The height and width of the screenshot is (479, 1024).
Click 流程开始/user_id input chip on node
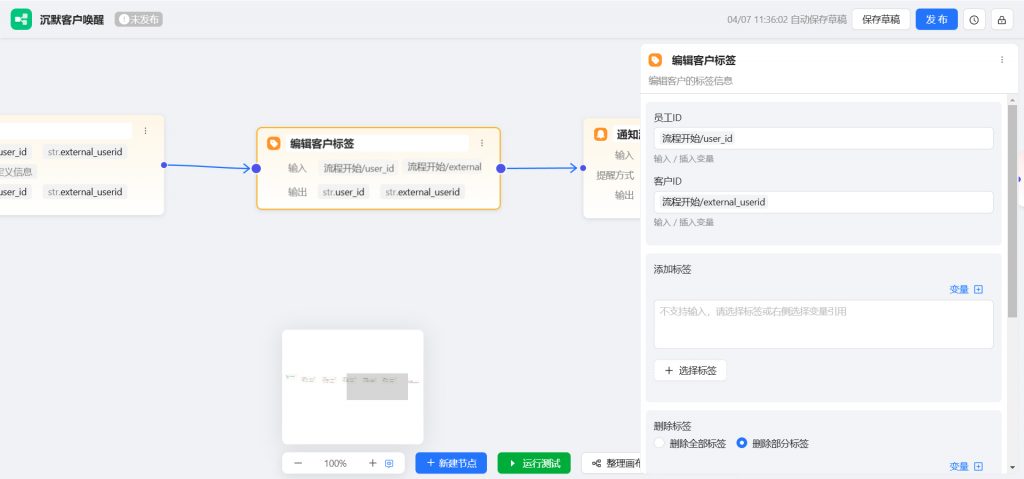(359, 168)
